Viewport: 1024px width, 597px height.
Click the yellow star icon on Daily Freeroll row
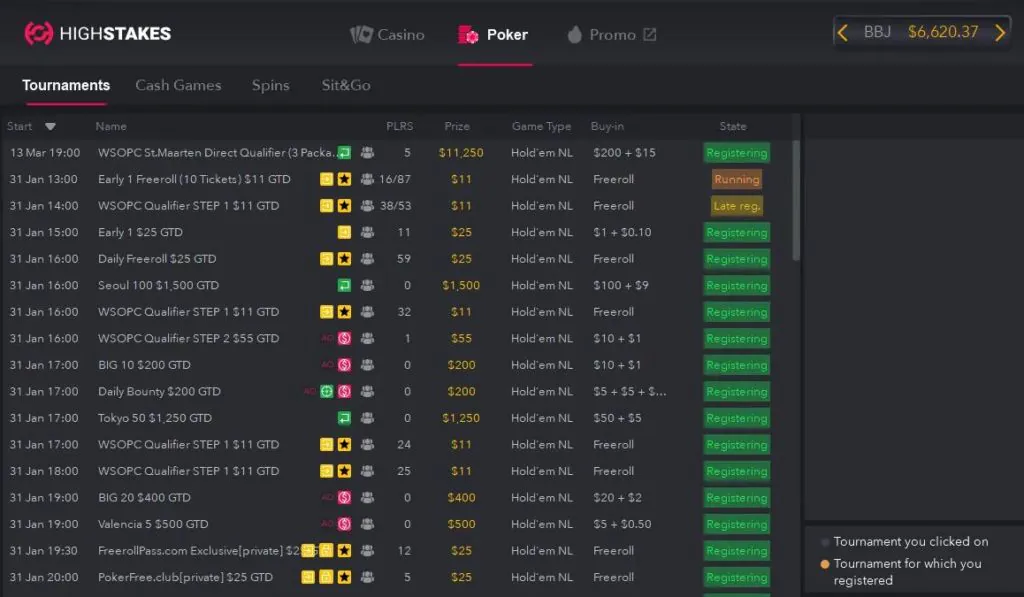pos(344,259)
